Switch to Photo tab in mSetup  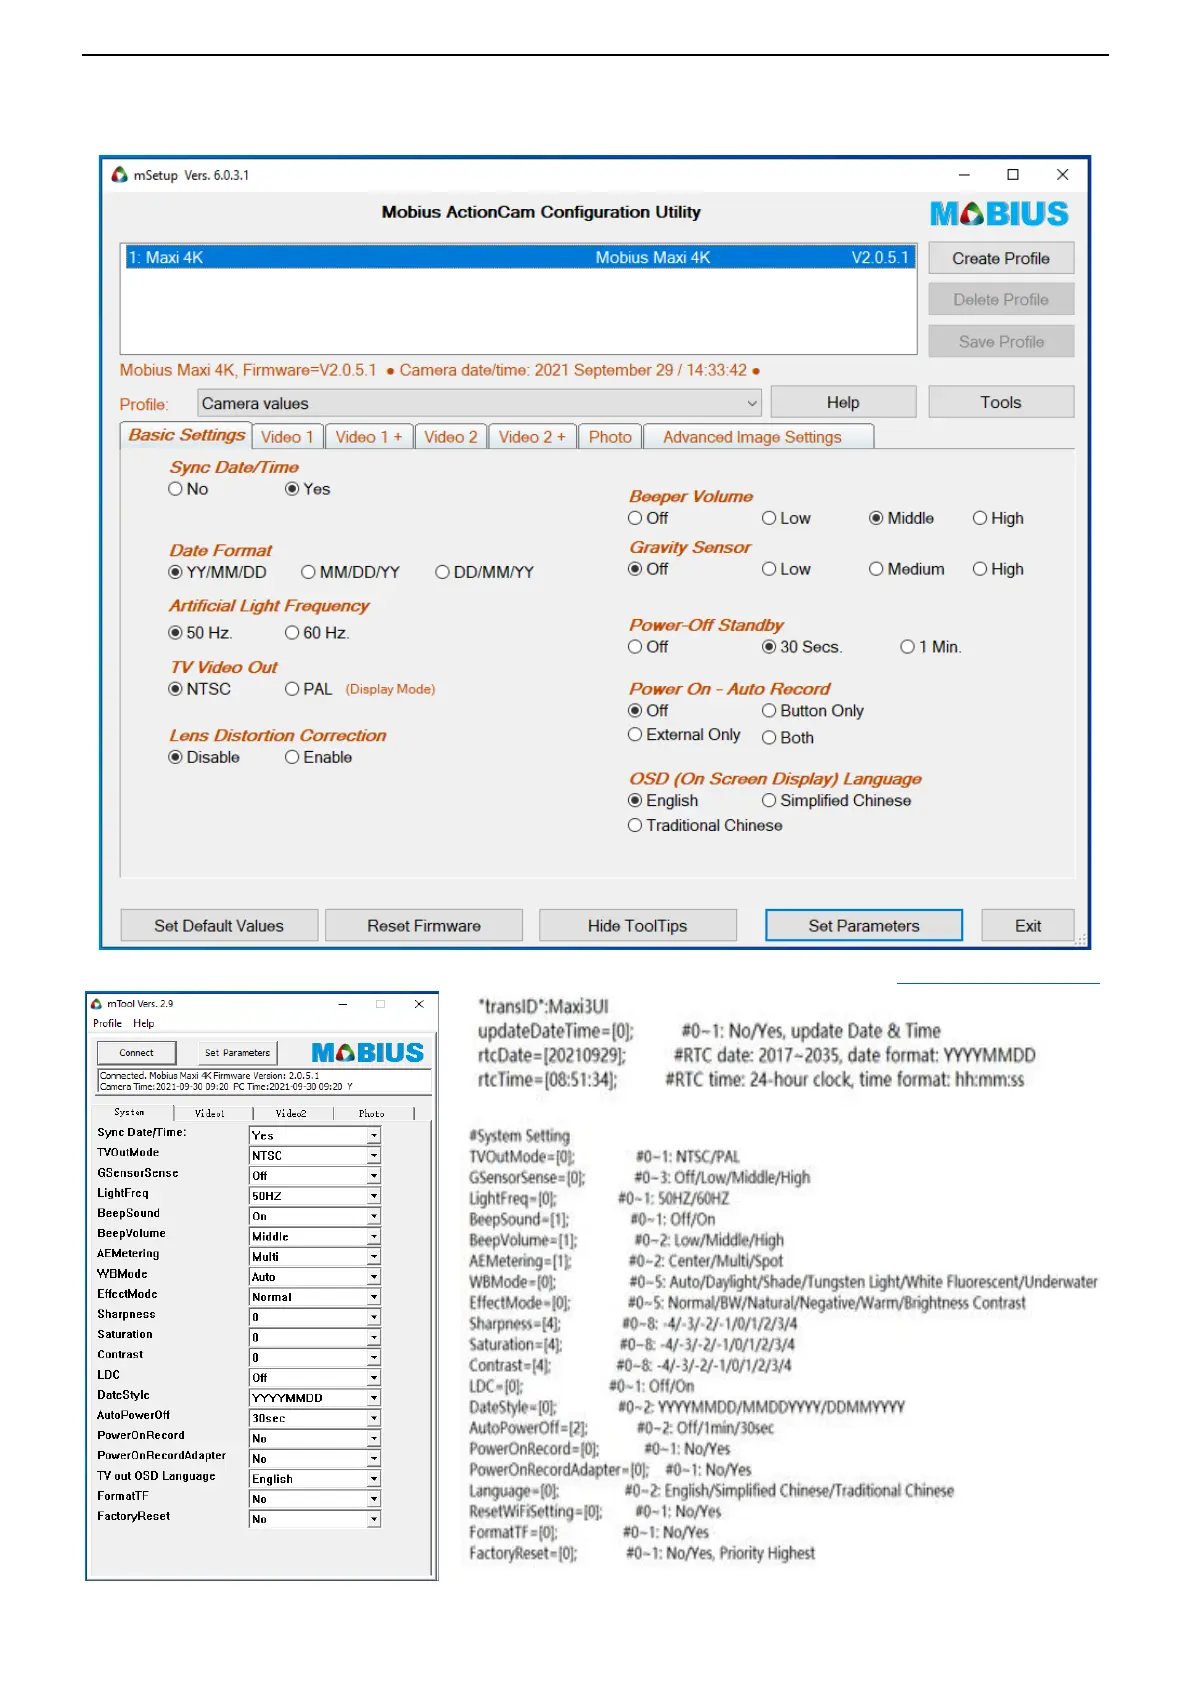pos(610,437)
